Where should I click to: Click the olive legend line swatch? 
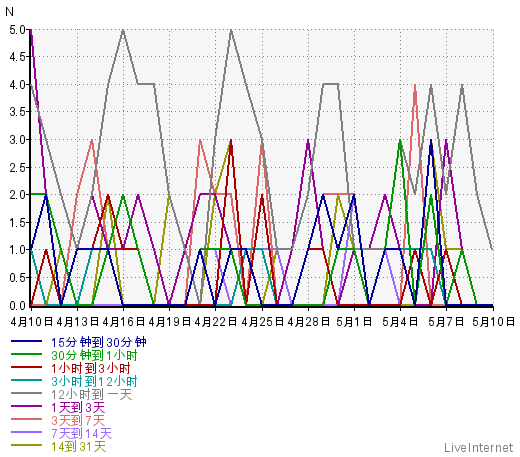26,445
